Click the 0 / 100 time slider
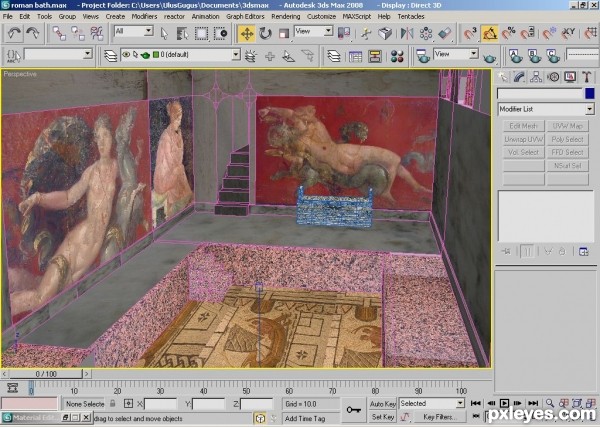 [46, 373]
